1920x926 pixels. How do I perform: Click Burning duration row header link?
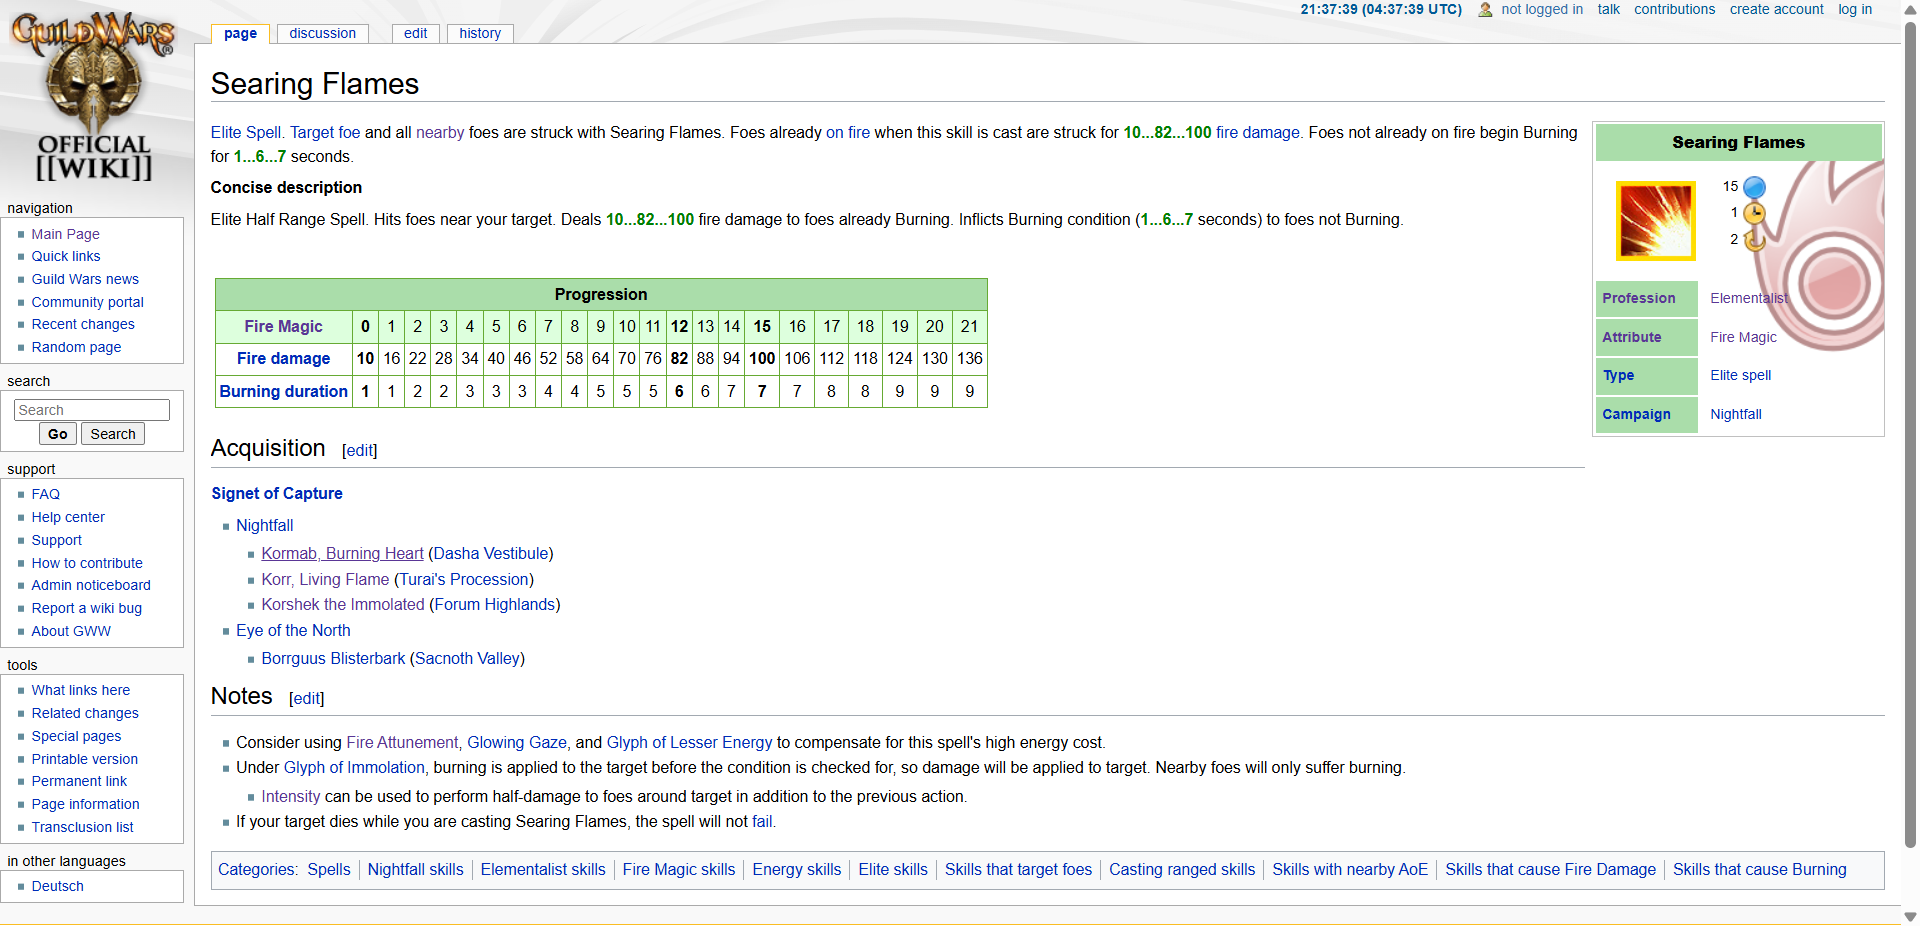[x=284, y=391]
